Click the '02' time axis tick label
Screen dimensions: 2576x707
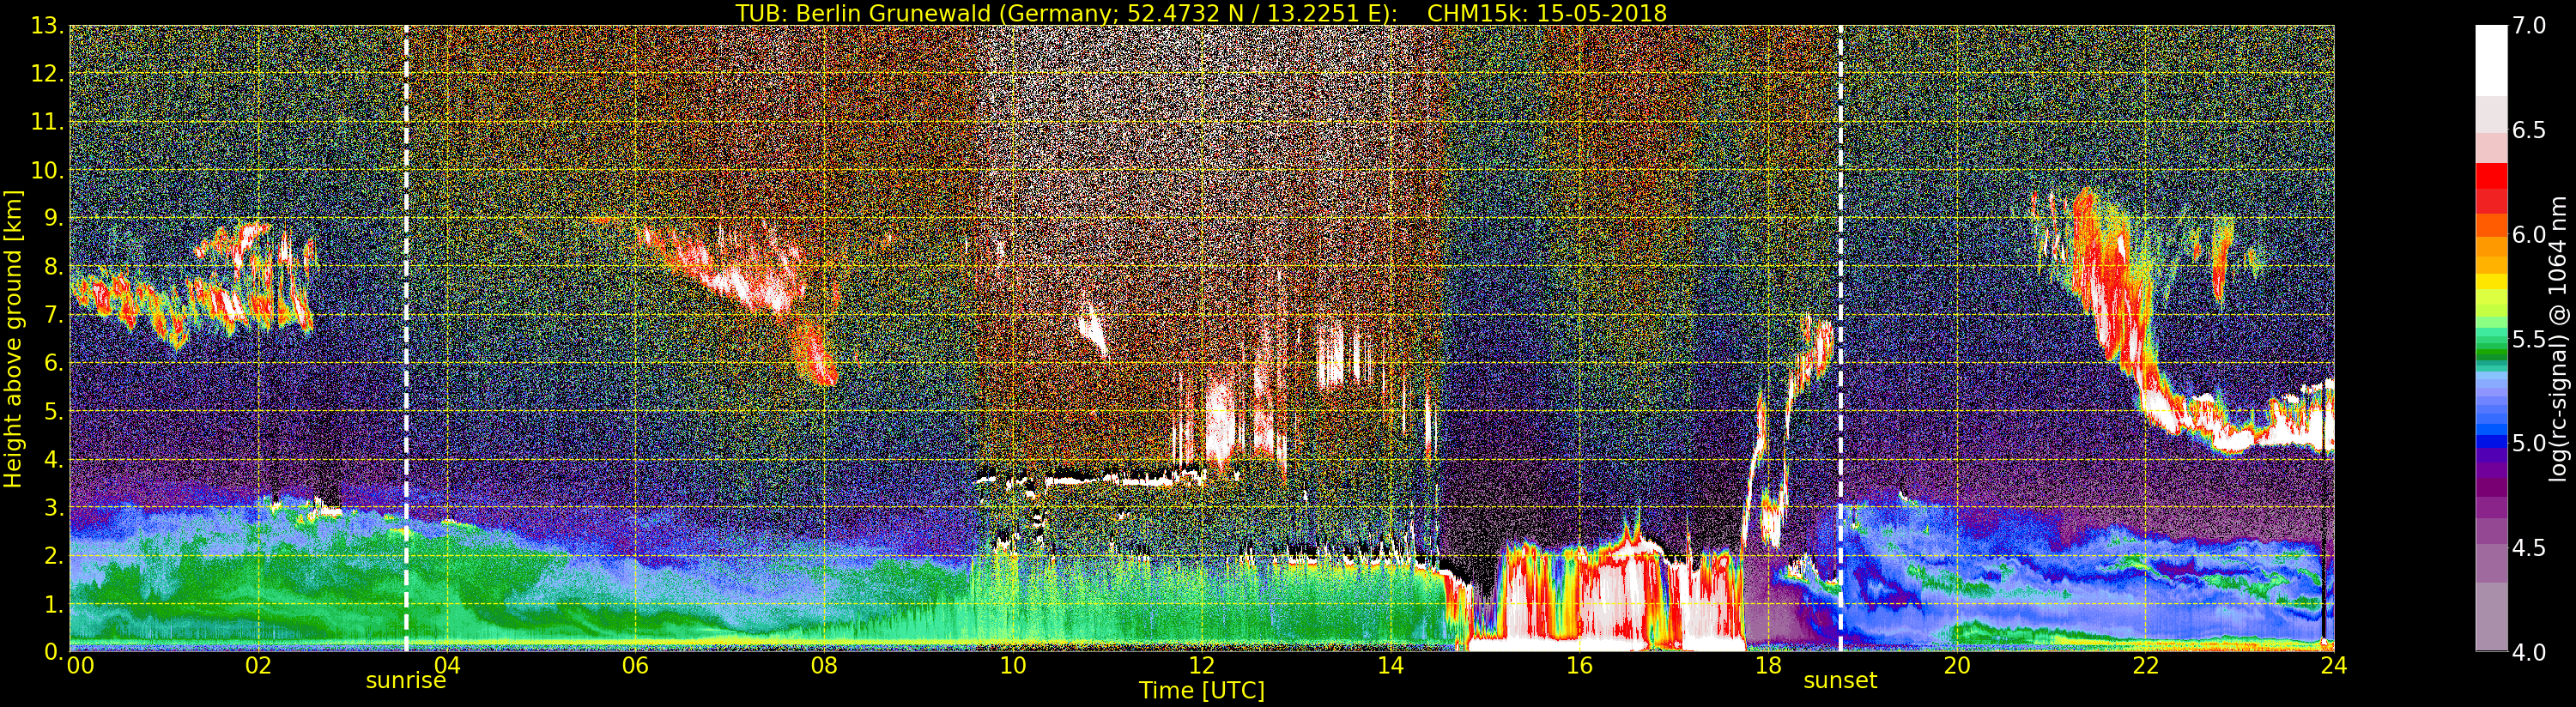[258, 665]
